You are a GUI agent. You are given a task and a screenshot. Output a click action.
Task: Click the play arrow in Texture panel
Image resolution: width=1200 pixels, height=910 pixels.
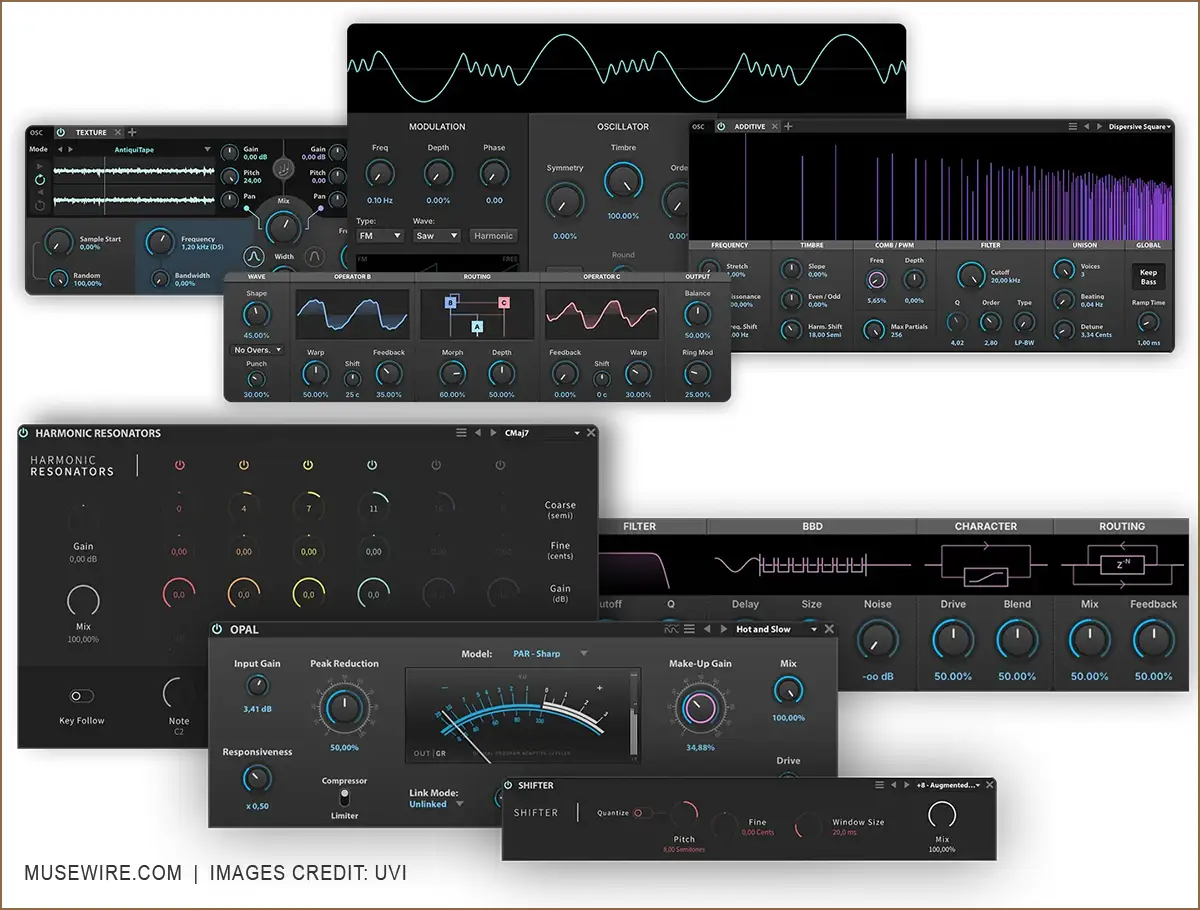click(40, 166)
